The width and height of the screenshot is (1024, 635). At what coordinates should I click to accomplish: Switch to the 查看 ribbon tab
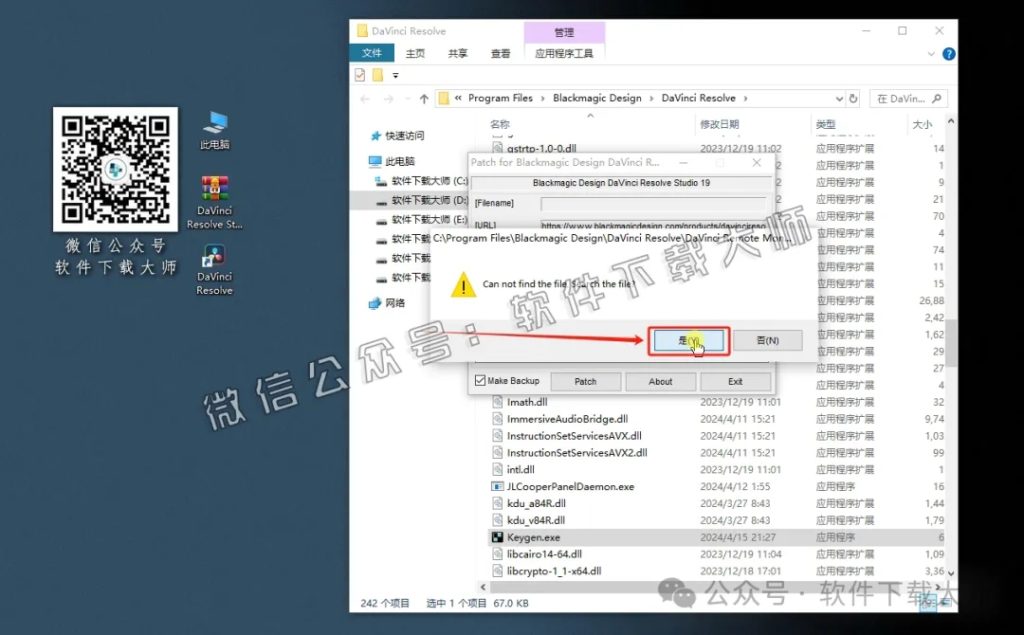(500, 54)
